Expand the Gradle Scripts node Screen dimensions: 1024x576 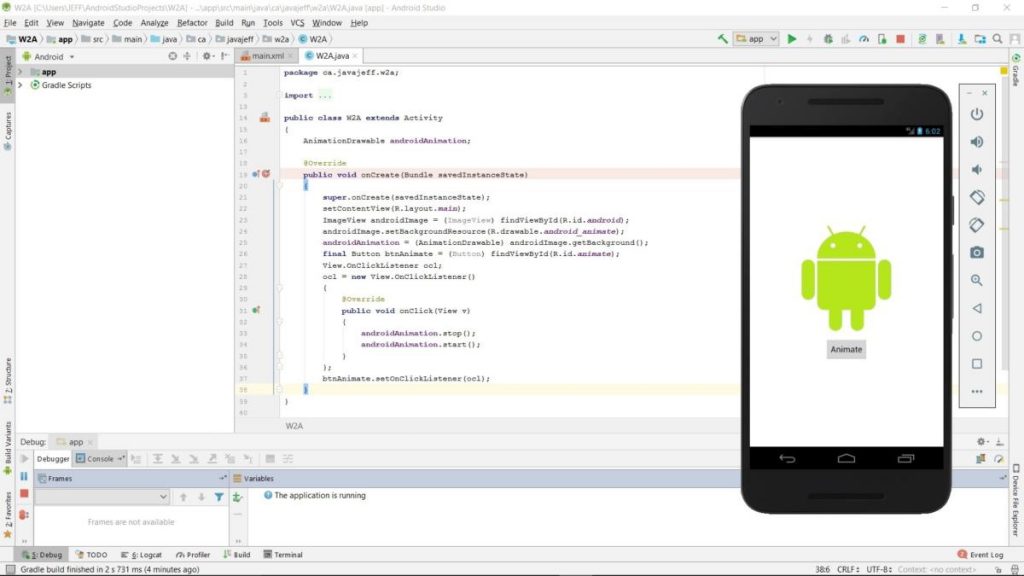point(20,85)
